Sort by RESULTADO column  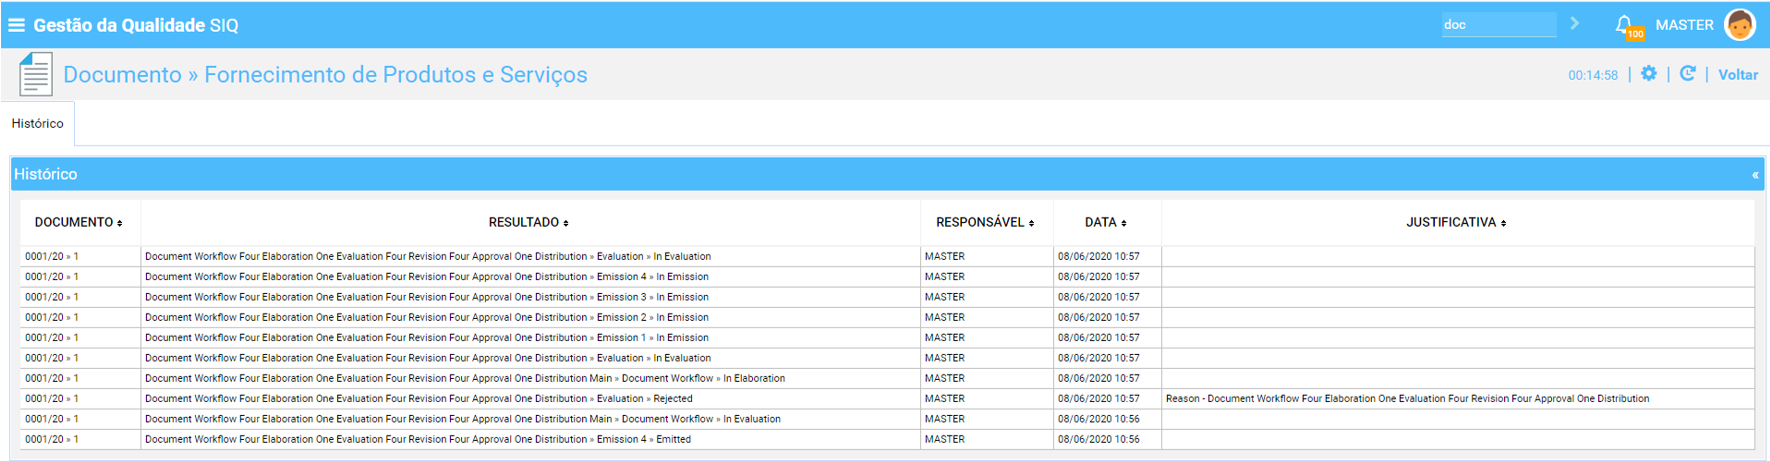528,223
